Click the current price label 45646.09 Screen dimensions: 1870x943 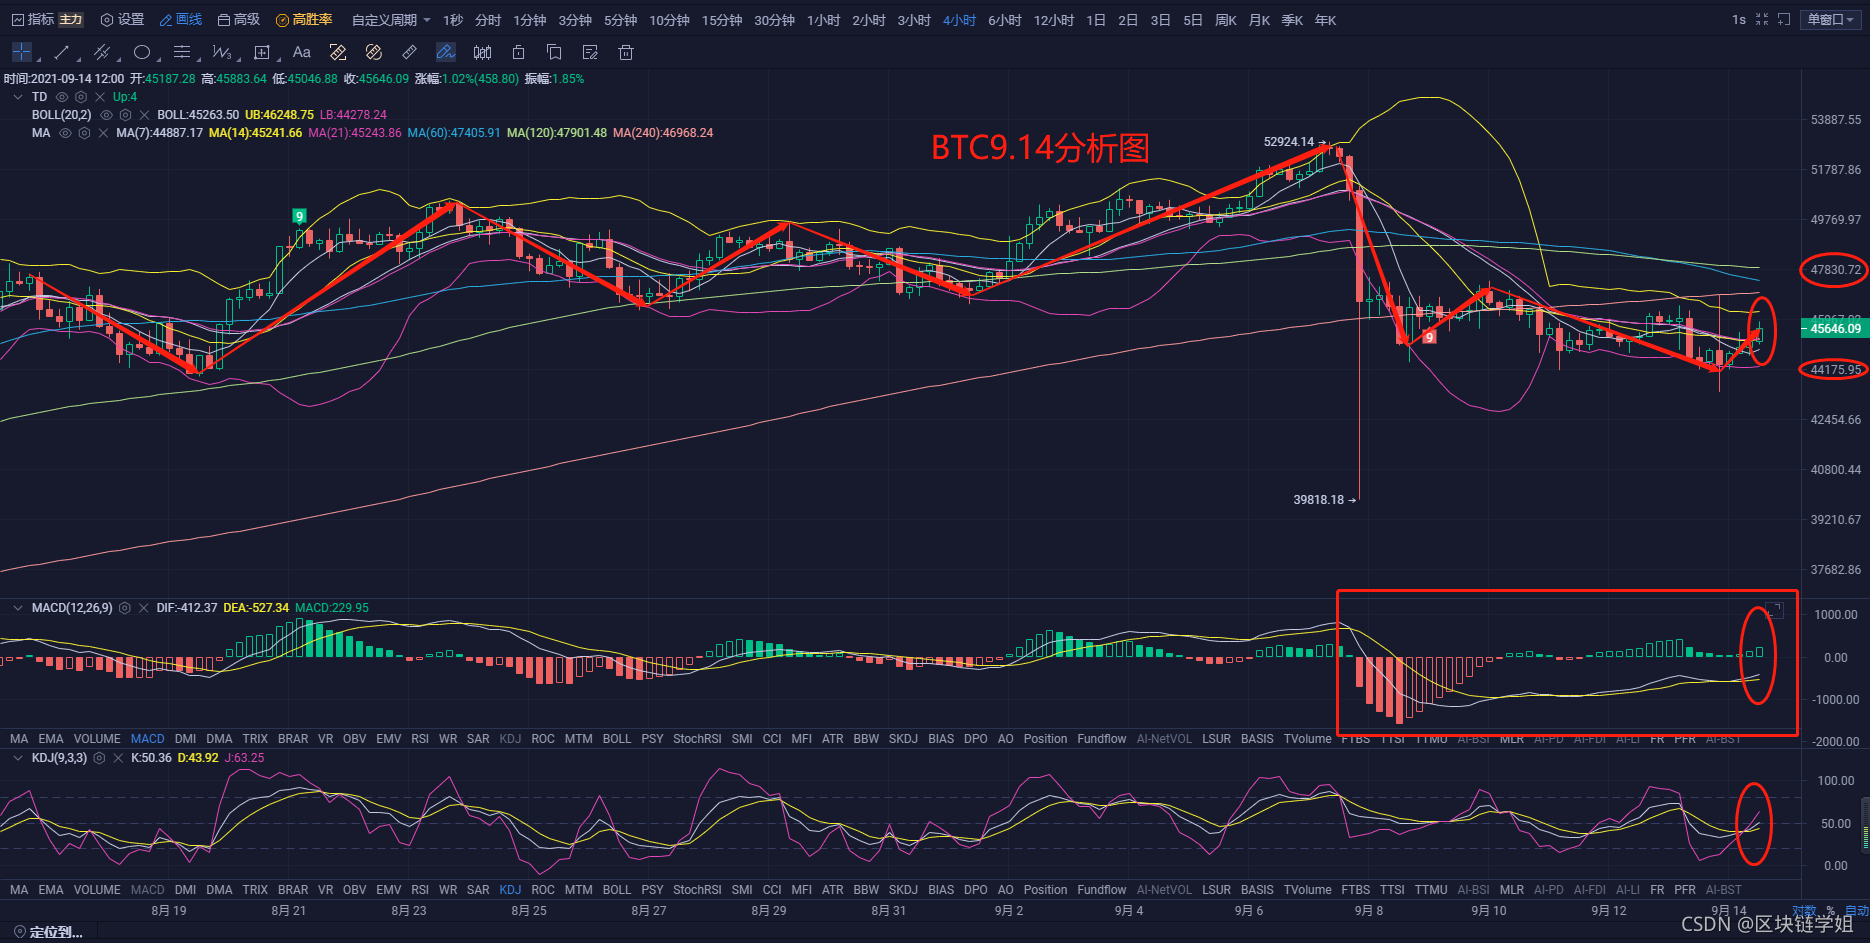[1834, 328]
